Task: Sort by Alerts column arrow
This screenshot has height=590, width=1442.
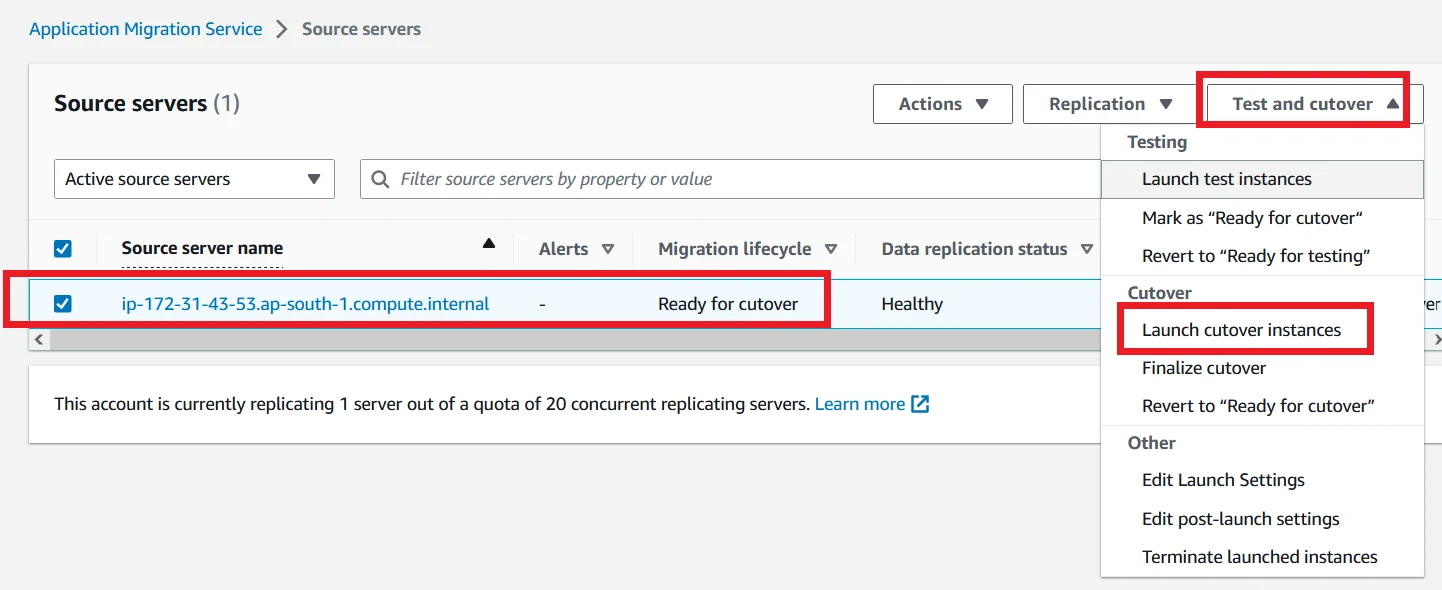Action: 608,249
